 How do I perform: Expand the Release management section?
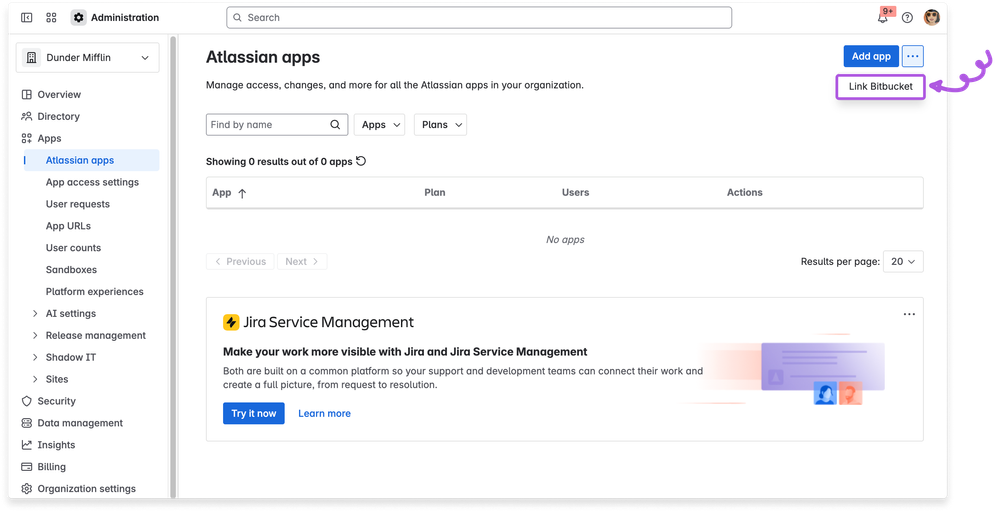point(35,336)
